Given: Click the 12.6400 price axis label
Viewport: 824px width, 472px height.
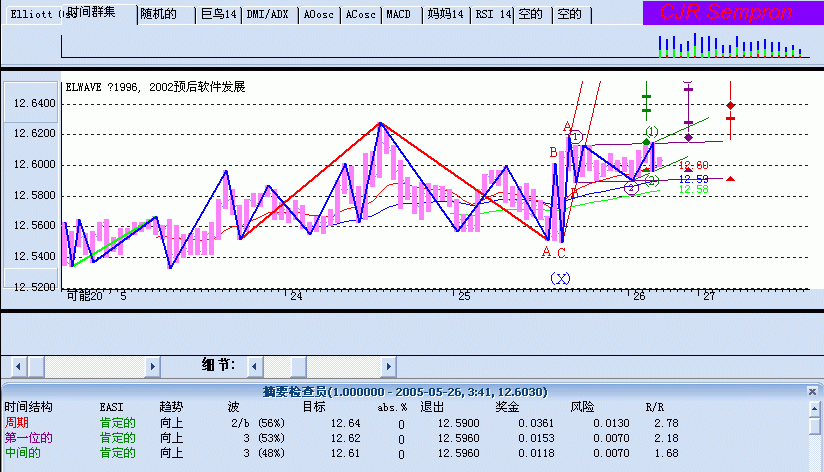Looking at the screenshot, I should 34,104.
